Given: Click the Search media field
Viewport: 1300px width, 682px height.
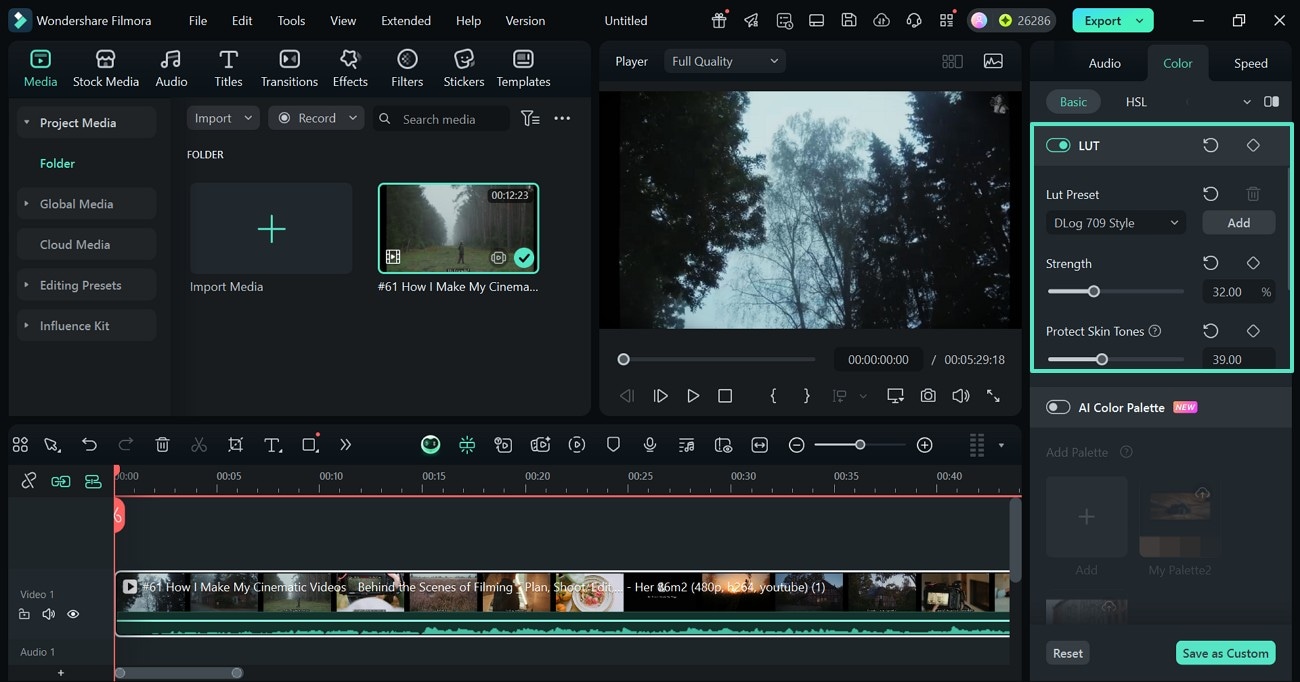Looking at the screenshot, I should coord(440,119).
